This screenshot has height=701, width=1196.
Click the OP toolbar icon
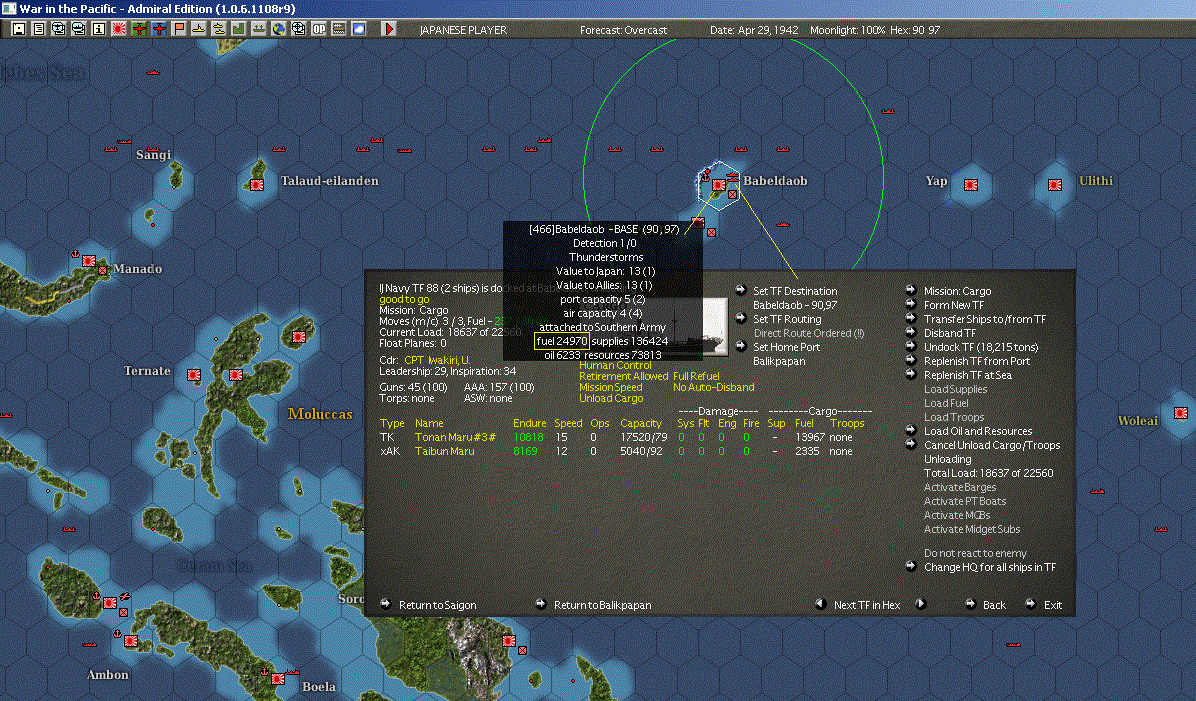[x=318, y=29]
